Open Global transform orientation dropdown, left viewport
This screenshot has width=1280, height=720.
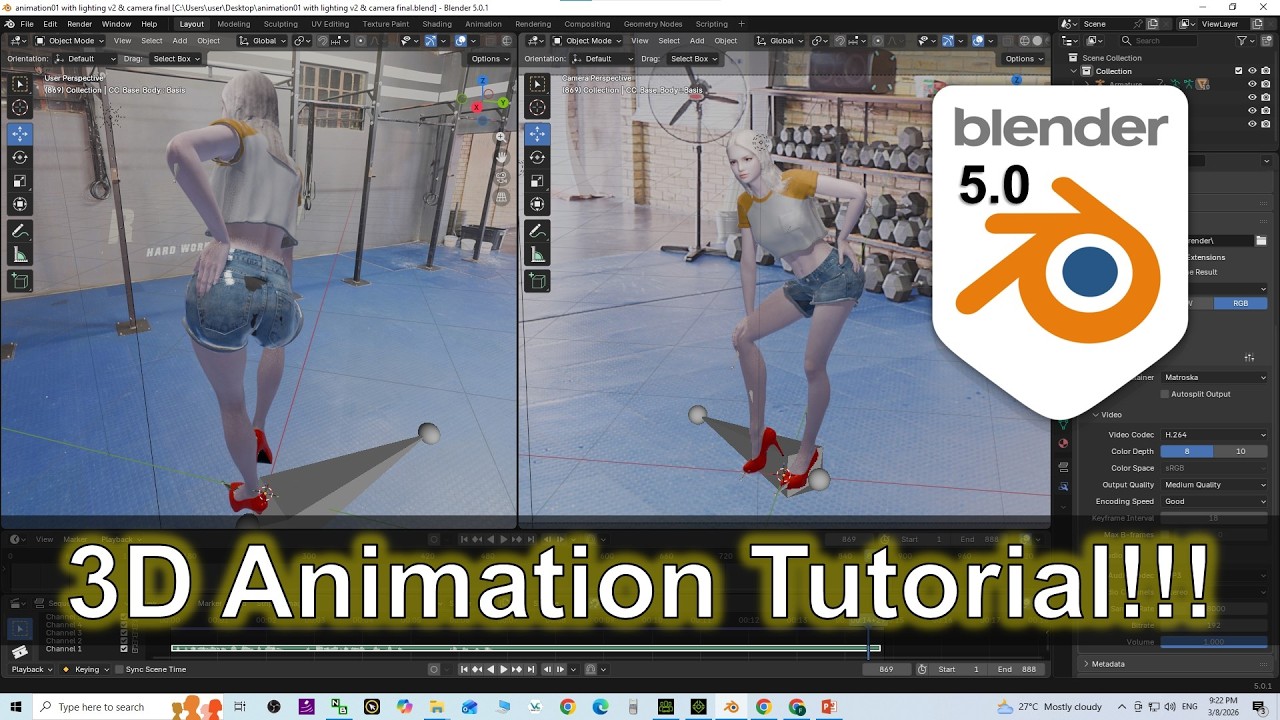coord(264,41)
